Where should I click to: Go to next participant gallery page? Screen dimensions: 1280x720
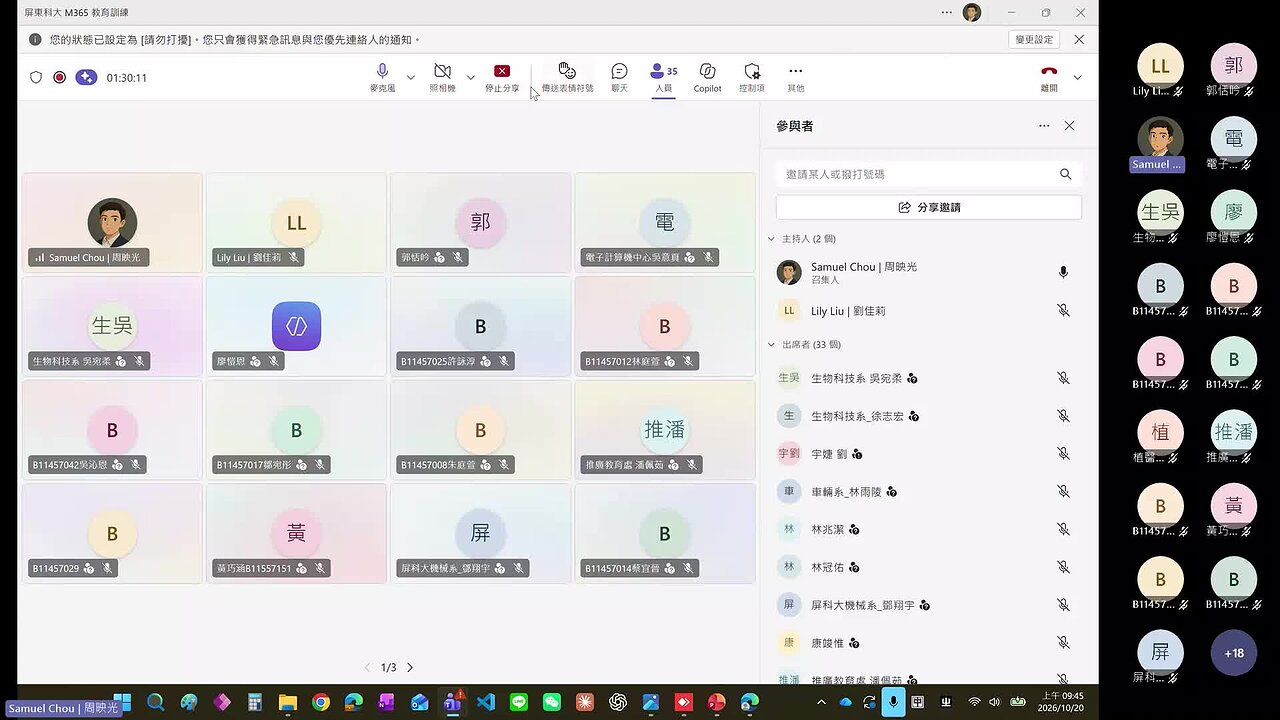[409, 667]
